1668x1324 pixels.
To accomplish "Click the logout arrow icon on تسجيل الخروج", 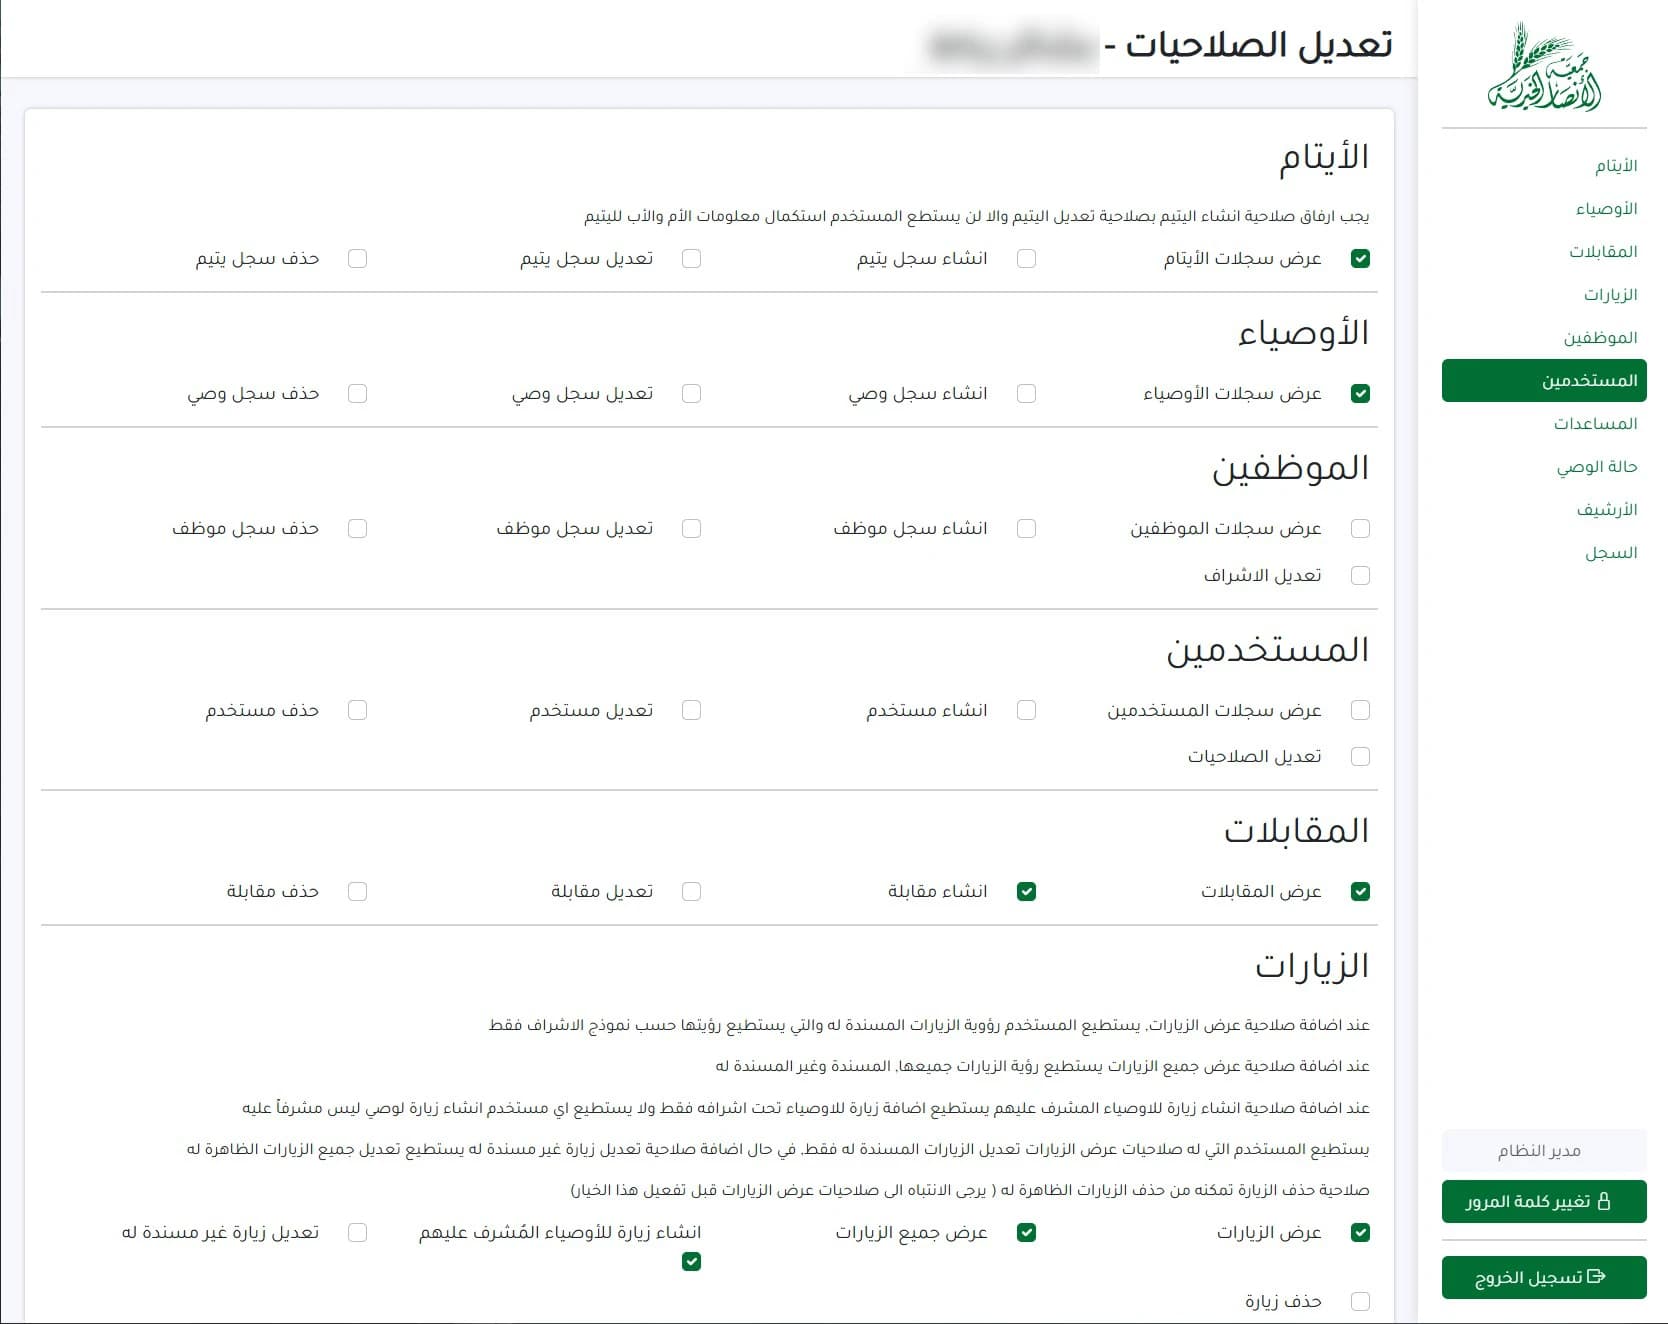I will point(1597,1277).
